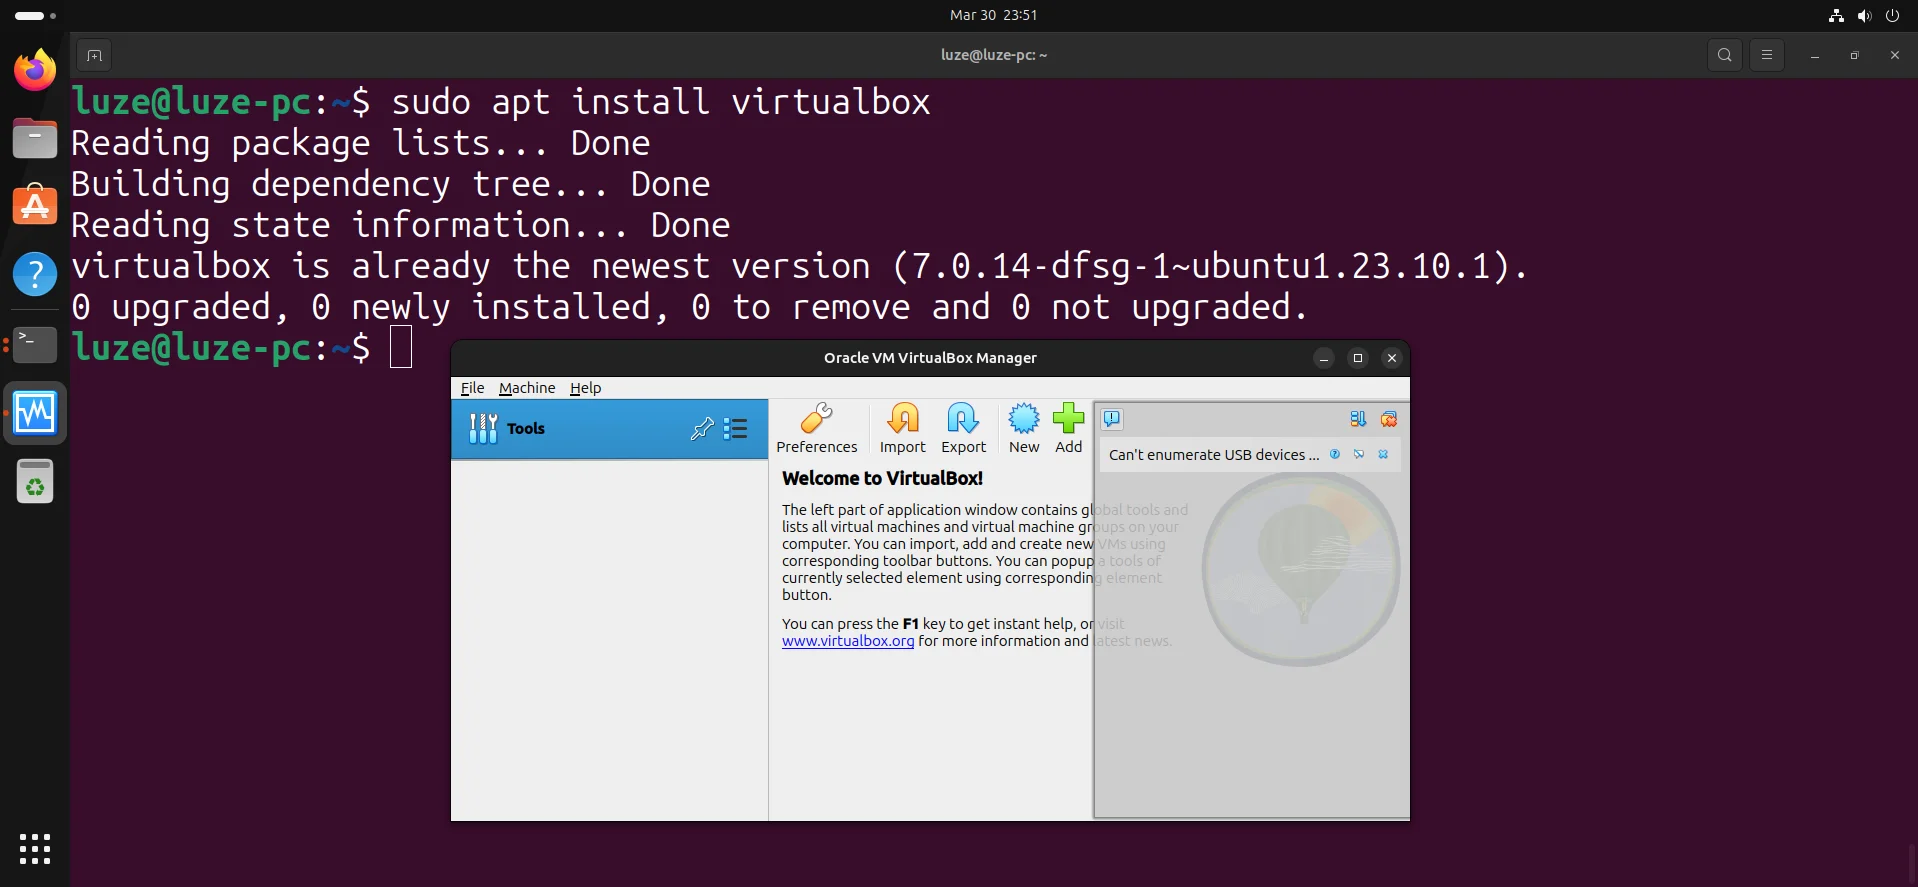Toggle the pin on Tools pane

pos(702,429)
